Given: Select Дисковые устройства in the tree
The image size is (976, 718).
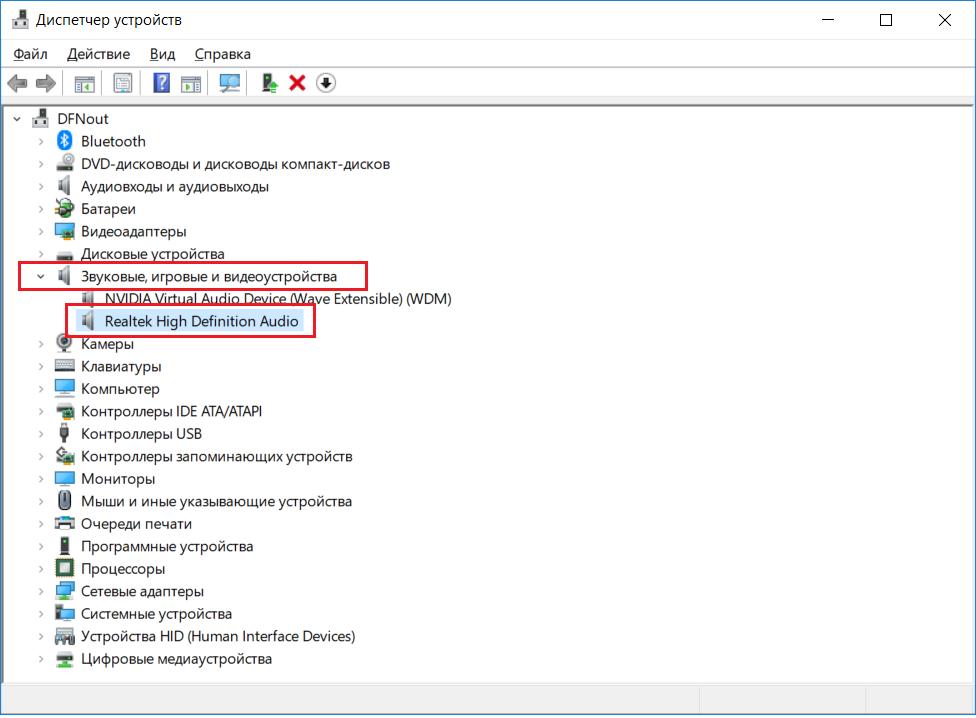Looking at the screenshot, I should coord(152,254).
